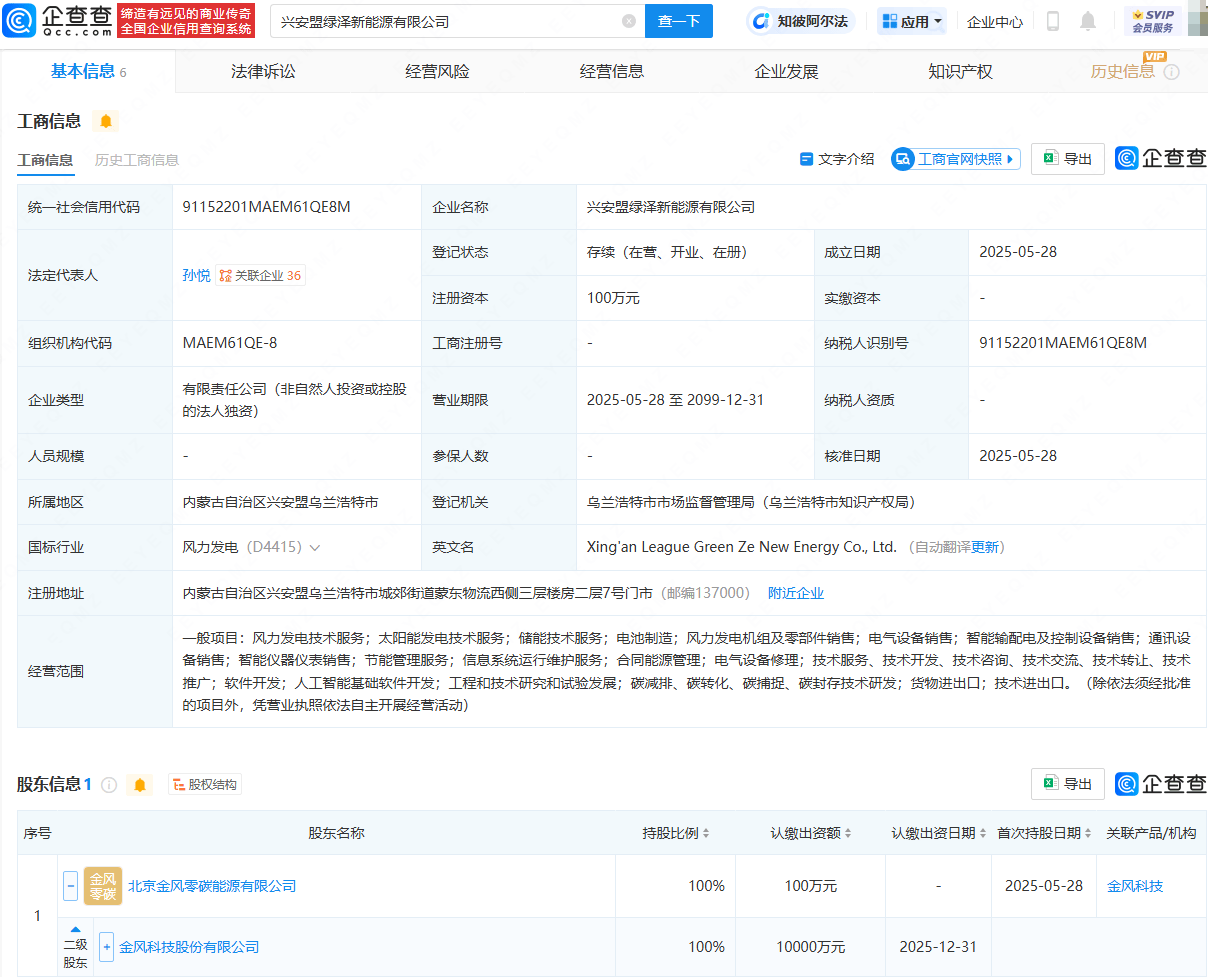This screenshot has width=1208, height=977.
Task: Click the 统一社会信用代码 value 91152201MAEM61QE8M
Action: tap(267, 207)
